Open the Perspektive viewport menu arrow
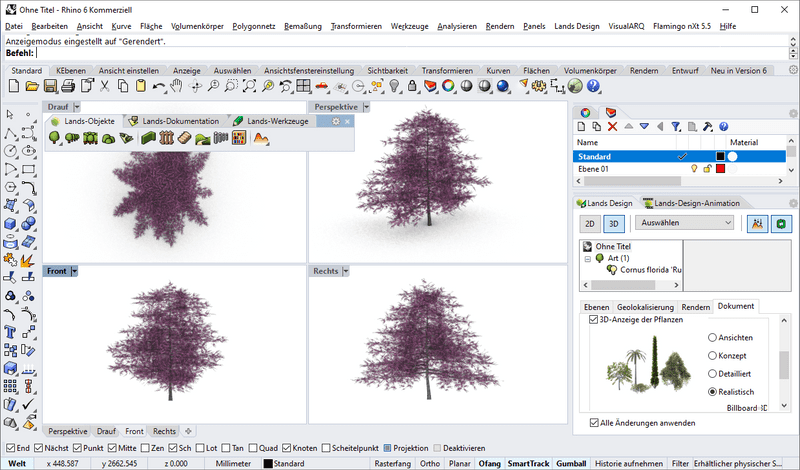 366,106
